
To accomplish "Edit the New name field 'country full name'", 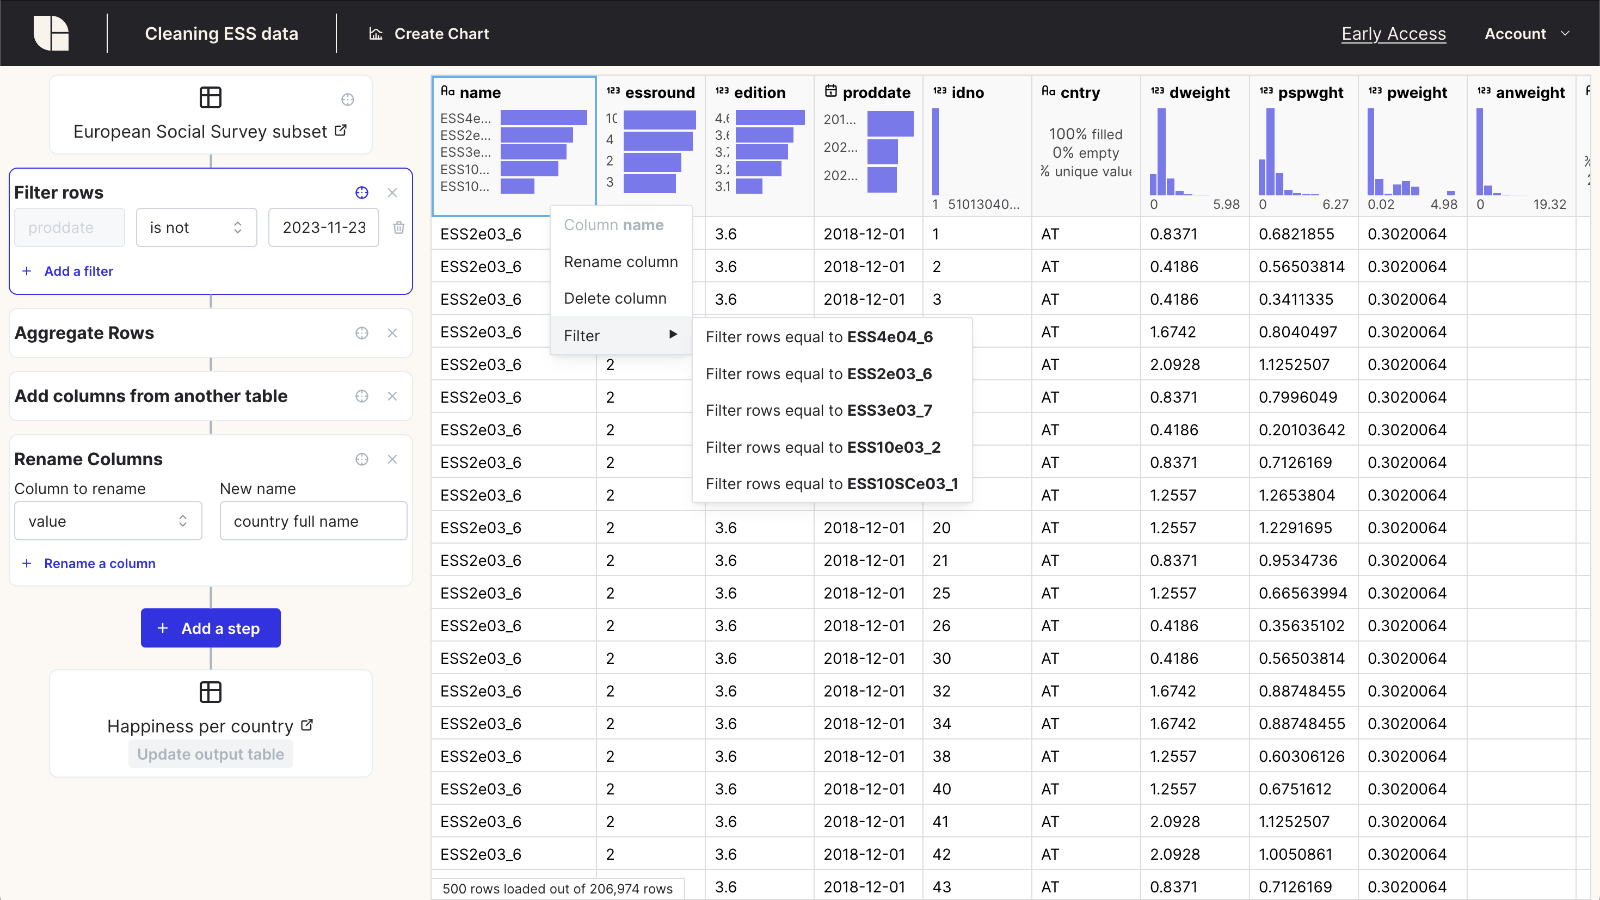I will [x=313, y=521].
